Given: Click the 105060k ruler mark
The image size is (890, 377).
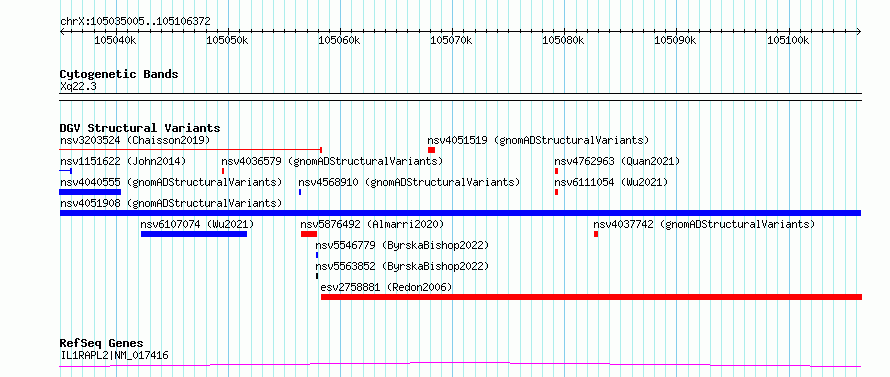Looking at the screenshot, I should click(339, 41).
